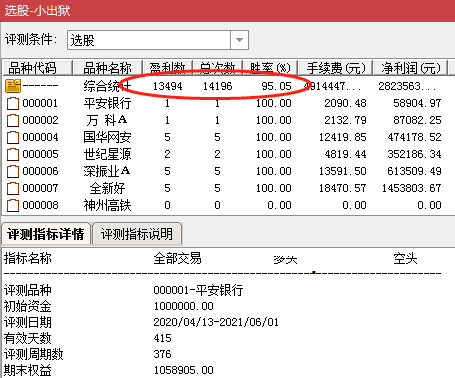This screenshot has width=455, height=378.
Task: Select stock name 神州高铁 in list
Action: click(107, 205)
